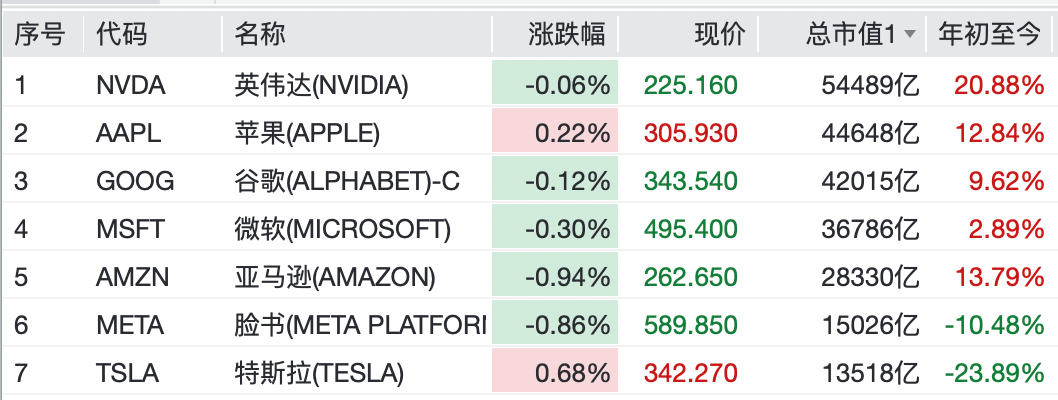The image size is (1058, 400).
Task: Click the 年初至今 column header
Action: [x=989, y=34]
